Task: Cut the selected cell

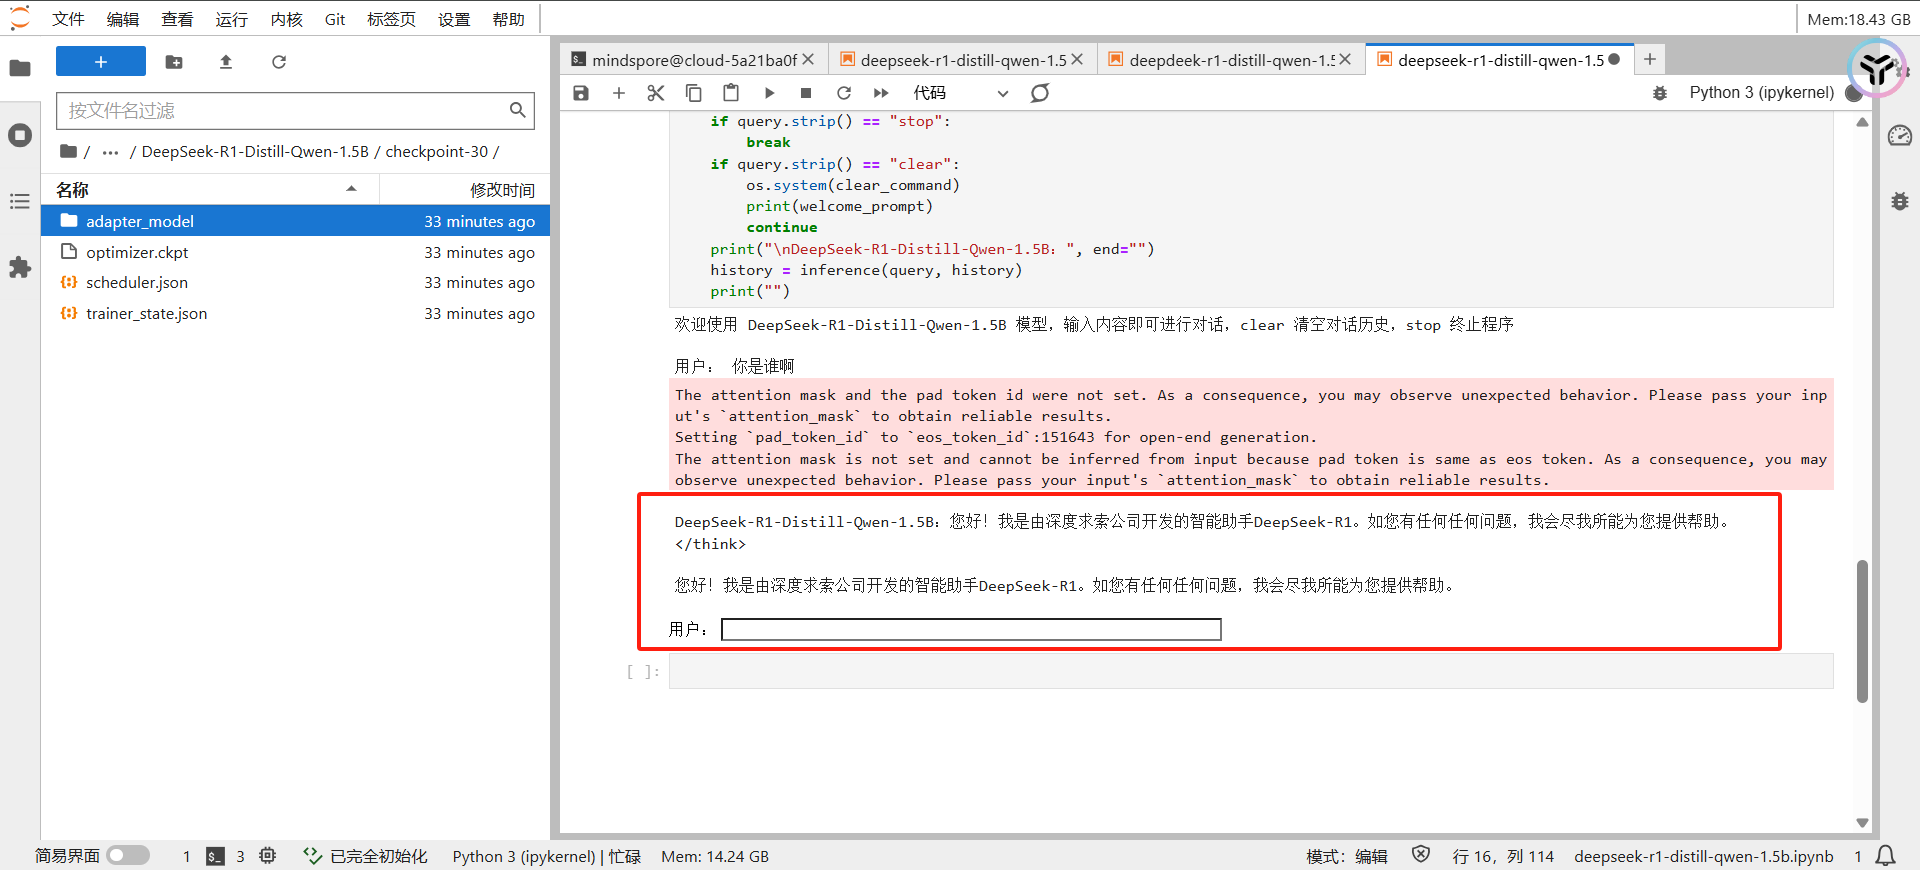Action: pyautogui.click(x=656, y=93)
